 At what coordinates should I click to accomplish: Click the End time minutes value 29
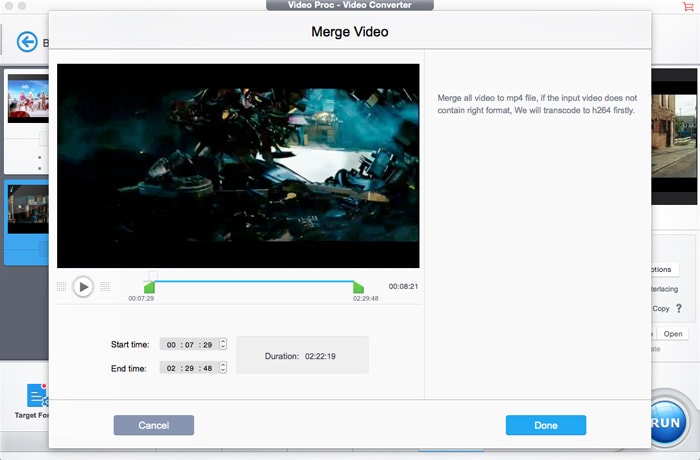pyautogui.click(x=189, y=368)
